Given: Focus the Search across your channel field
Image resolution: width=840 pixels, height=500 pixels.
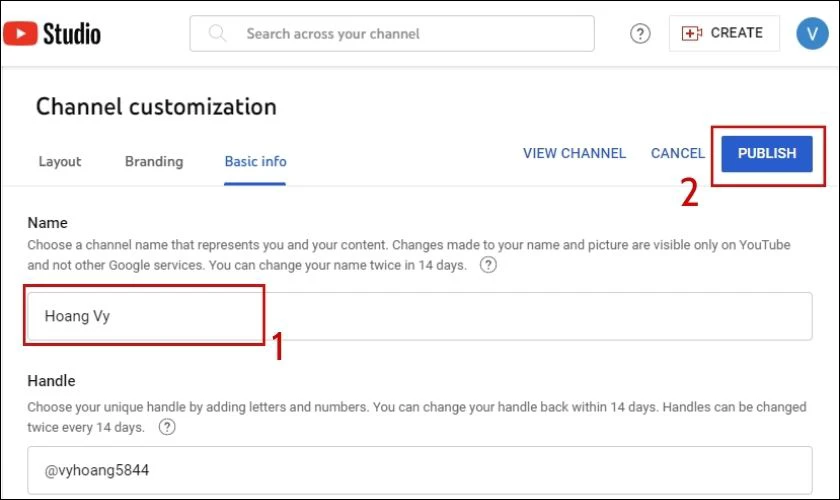Looking at the screenshot, I should tap(392, 34).
